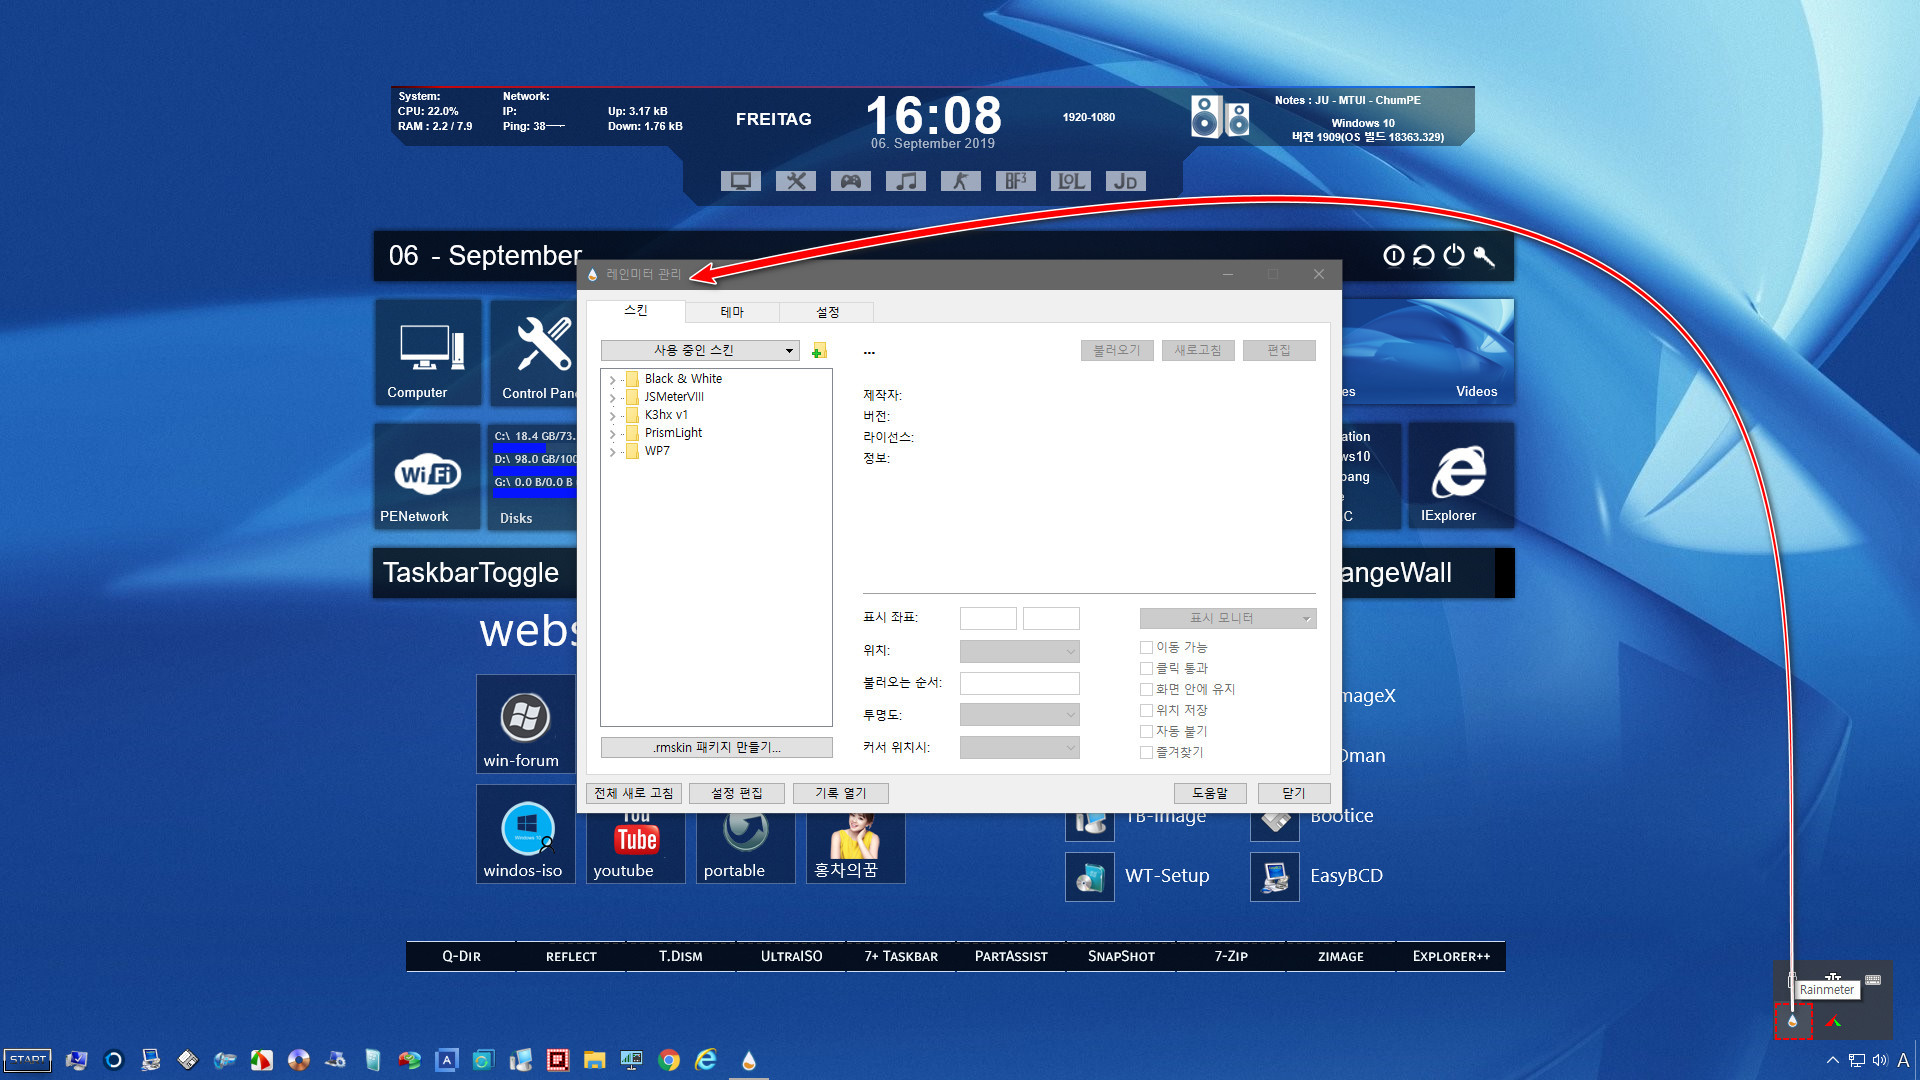Switch to the 설정 tab

[827, 312]
